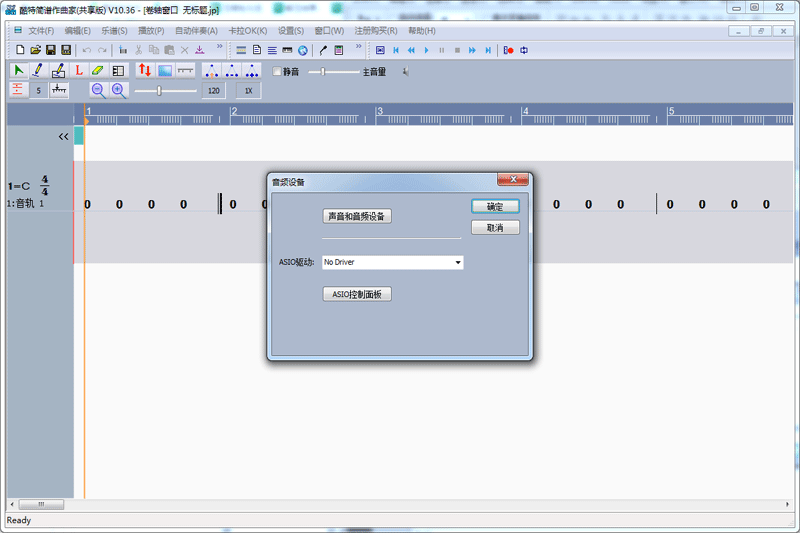
Task: Expand the first toolbar overflow chevron
Action: pos(219,46)
